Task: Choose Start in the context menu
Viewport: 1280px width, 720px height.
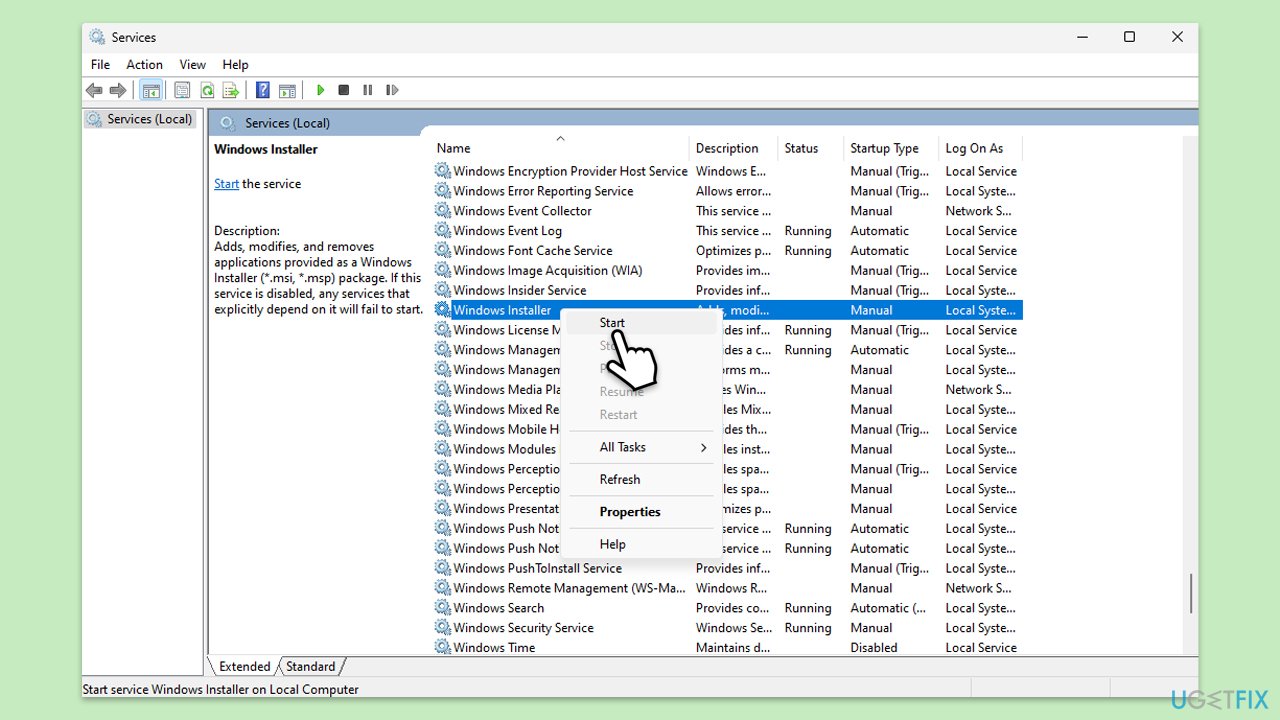Action: click(x=641, y=323)
